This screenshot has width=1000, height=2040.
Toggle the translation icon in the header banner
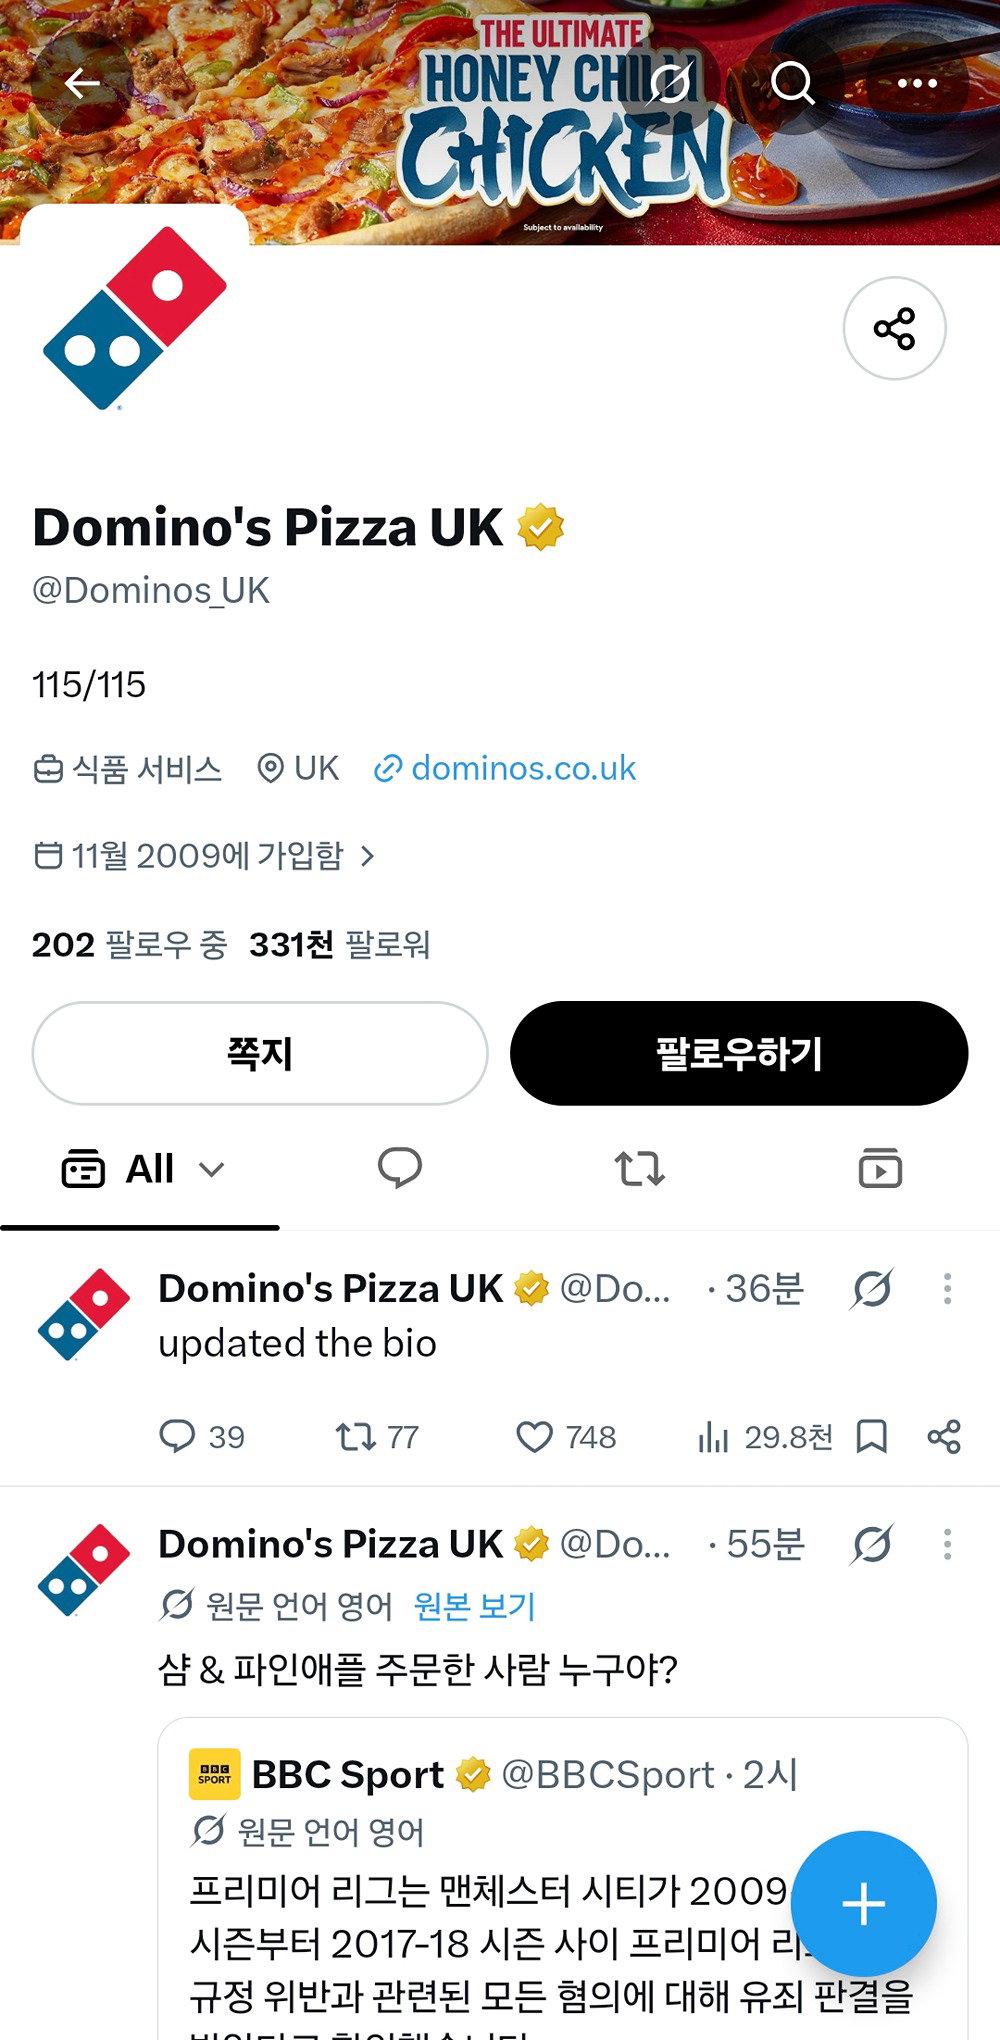pyautogui.click(x=669, y=83)
